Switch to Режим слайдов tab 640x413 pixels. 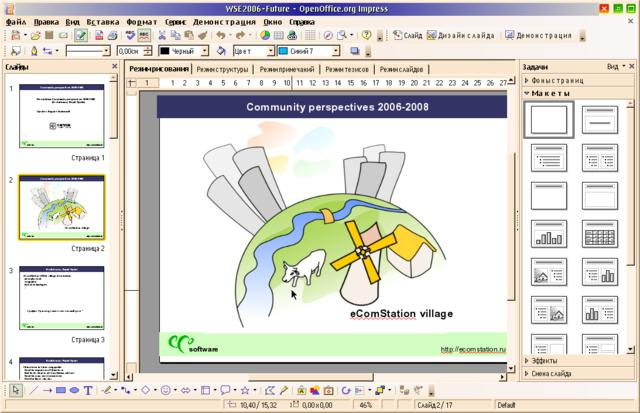coord(401,69)
